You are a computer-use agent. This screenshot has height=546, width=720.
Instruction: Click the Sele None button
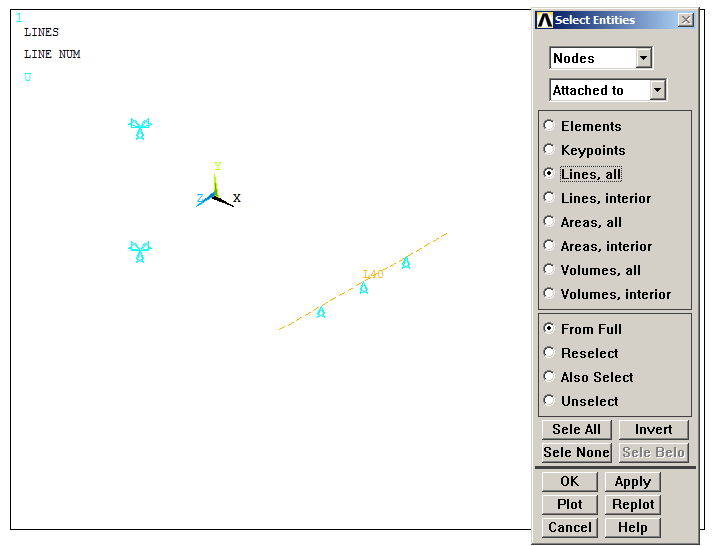(x=576, y=452)
